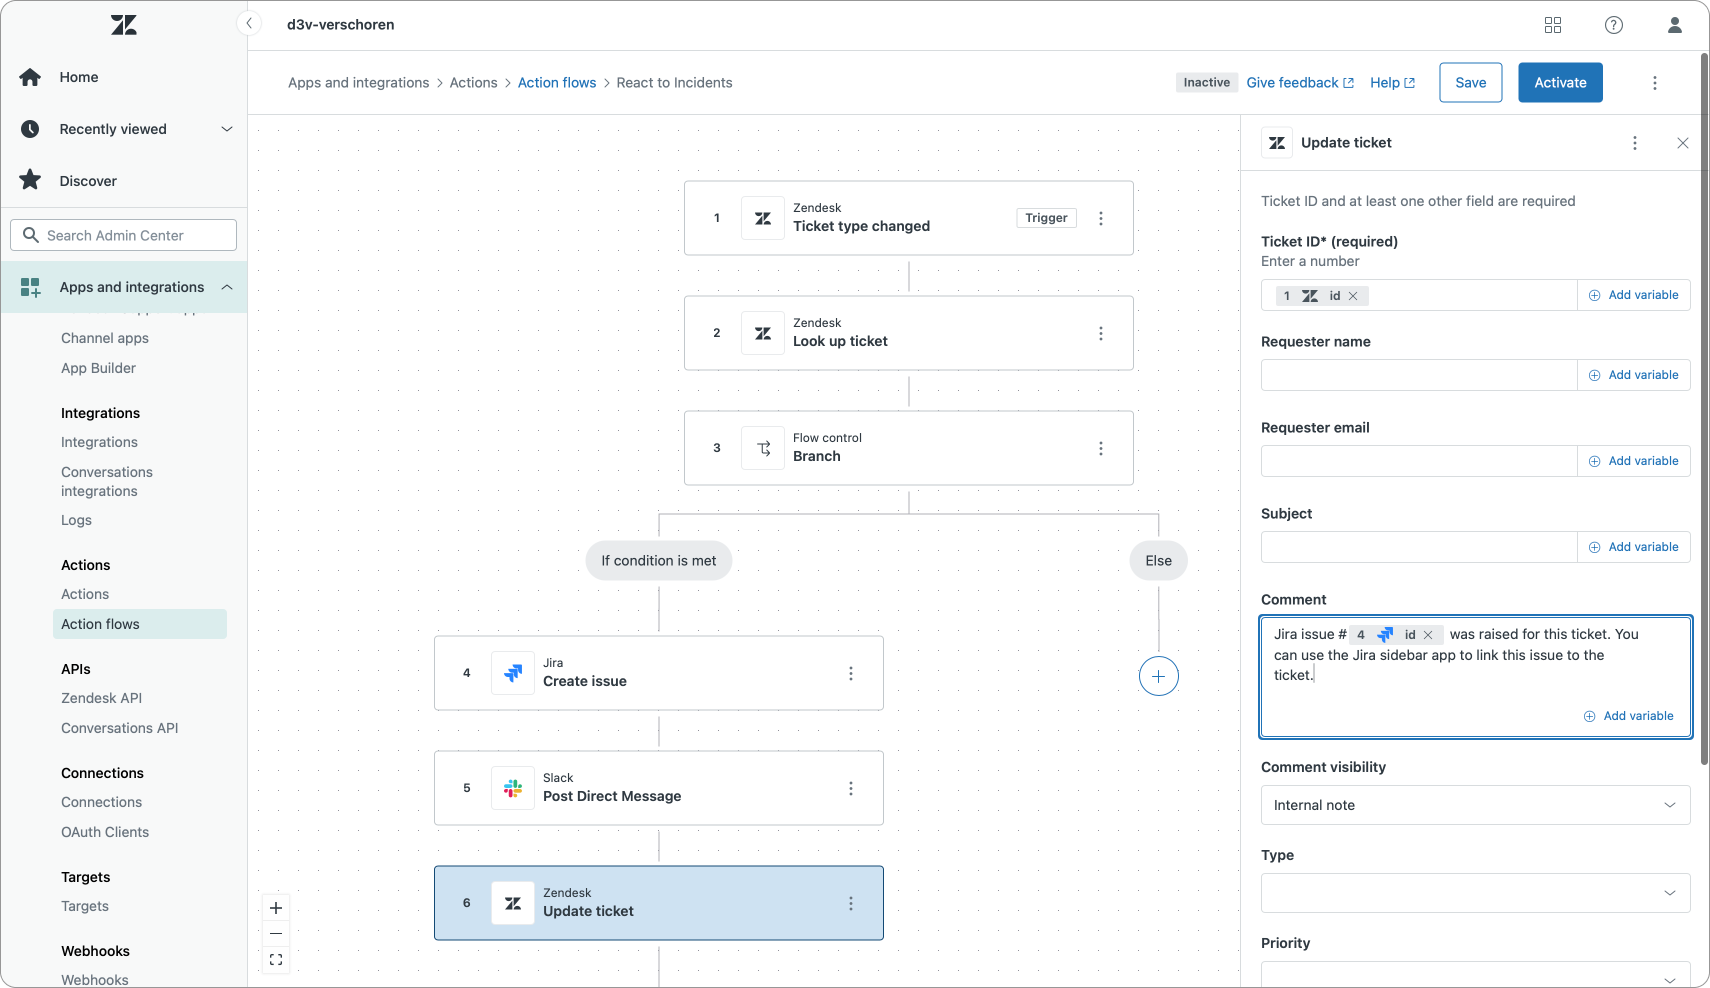Add variable to the Comment box

pyautogui.click(x=1629, y=716)
